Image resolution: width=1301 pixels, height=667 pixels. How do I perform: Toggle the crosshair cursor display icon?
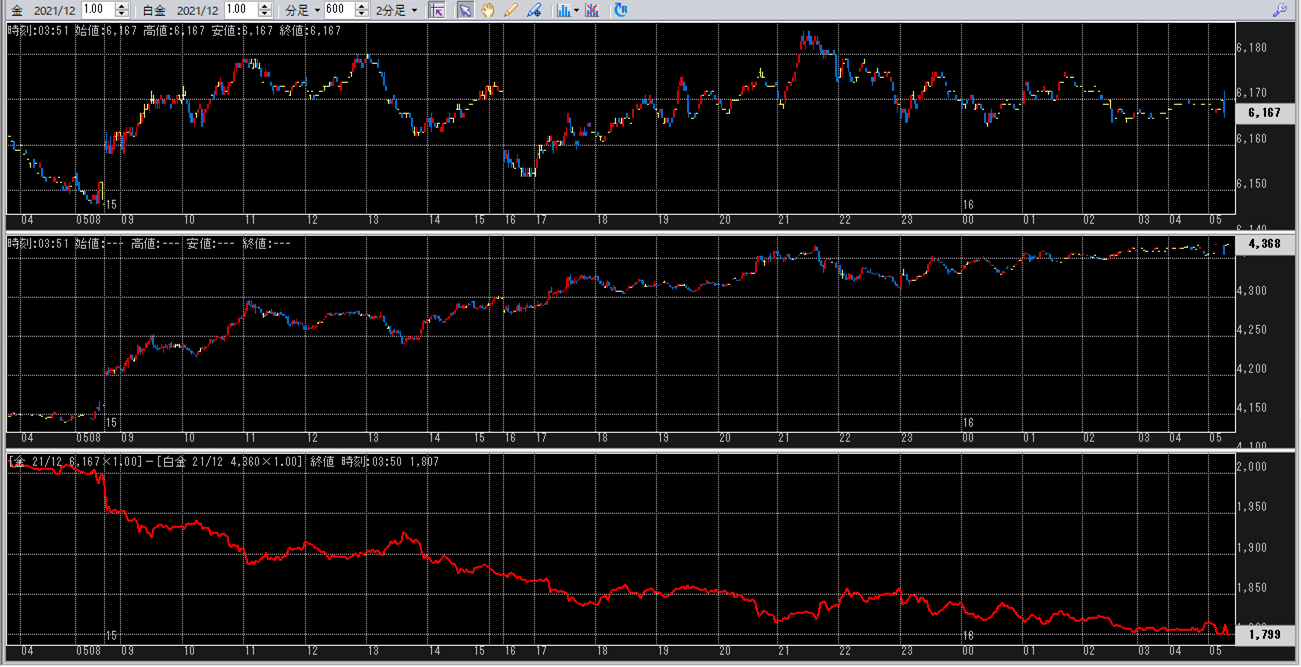(437, 10)
